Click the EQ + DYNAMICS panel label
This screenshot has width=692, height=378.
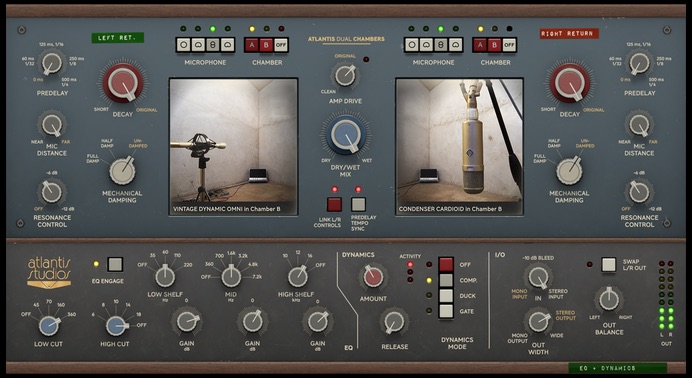(617, 368)
